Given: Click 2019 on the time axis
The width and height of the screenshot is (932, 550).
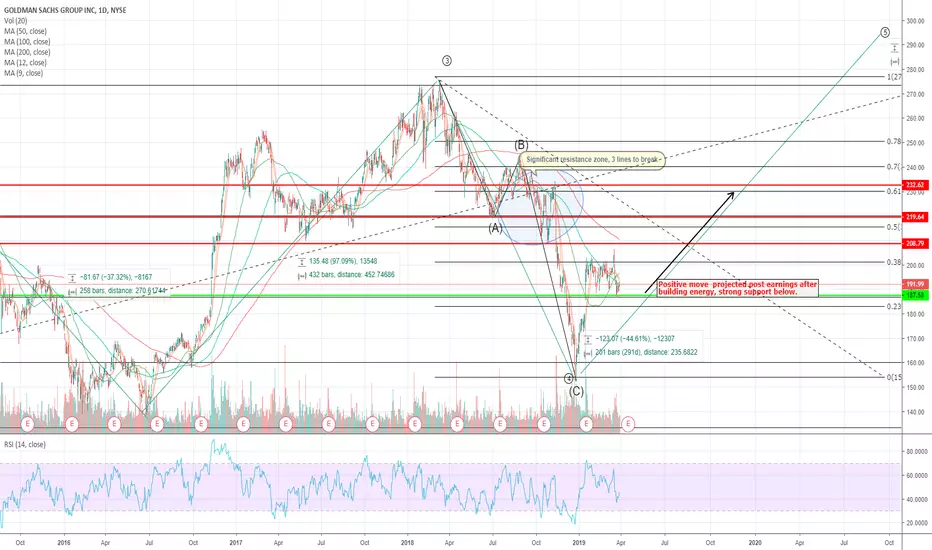Looking at the screenshot, I should click(579, 543).
